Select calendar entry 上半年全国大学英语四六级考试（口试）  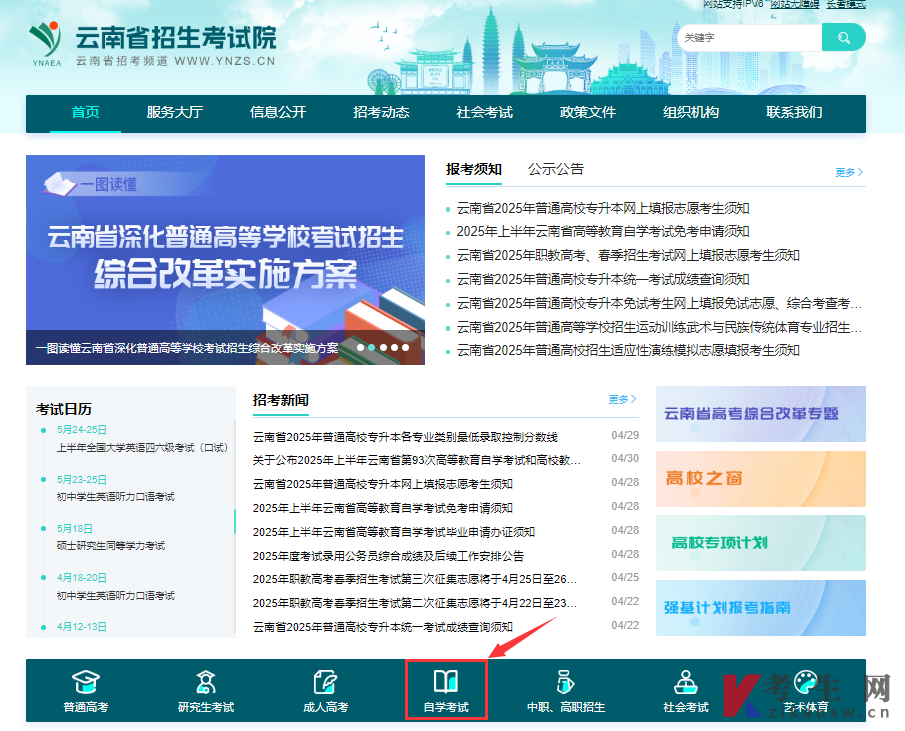click(x=143, y=448)
